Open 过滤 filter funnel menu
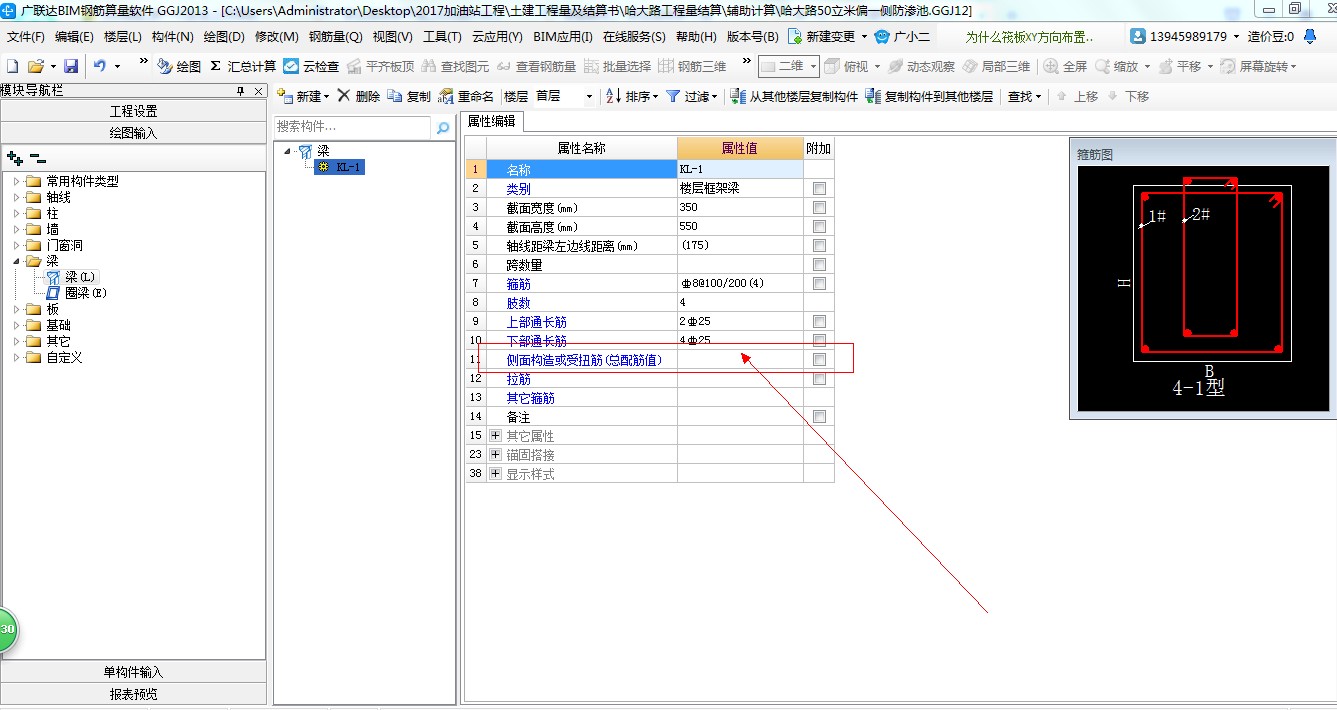1337x710 pixels. coord(692,96)
